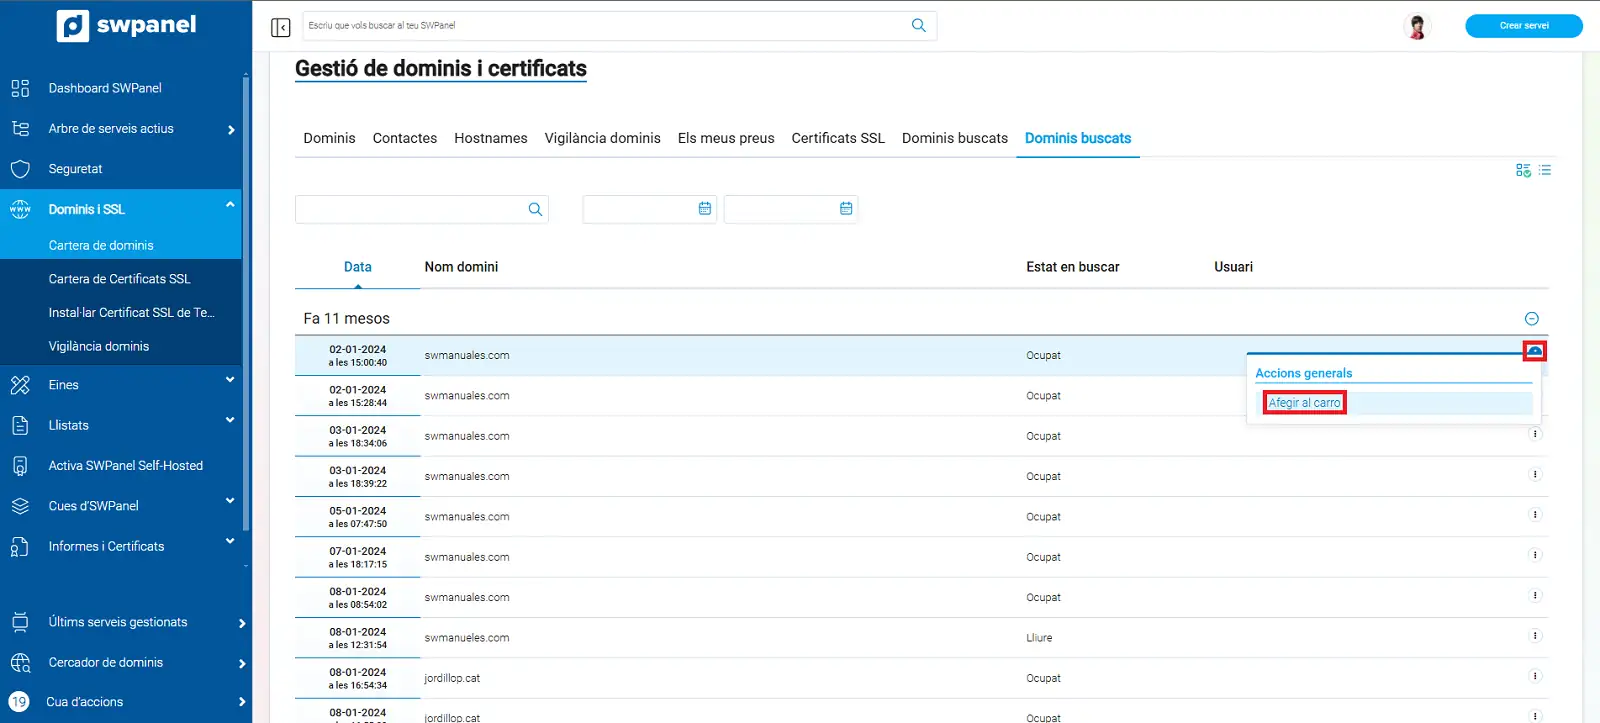Click the Últims serveis gestionats icon
The height and width of the screenshot is (723, 1600).
click(20, 622)
